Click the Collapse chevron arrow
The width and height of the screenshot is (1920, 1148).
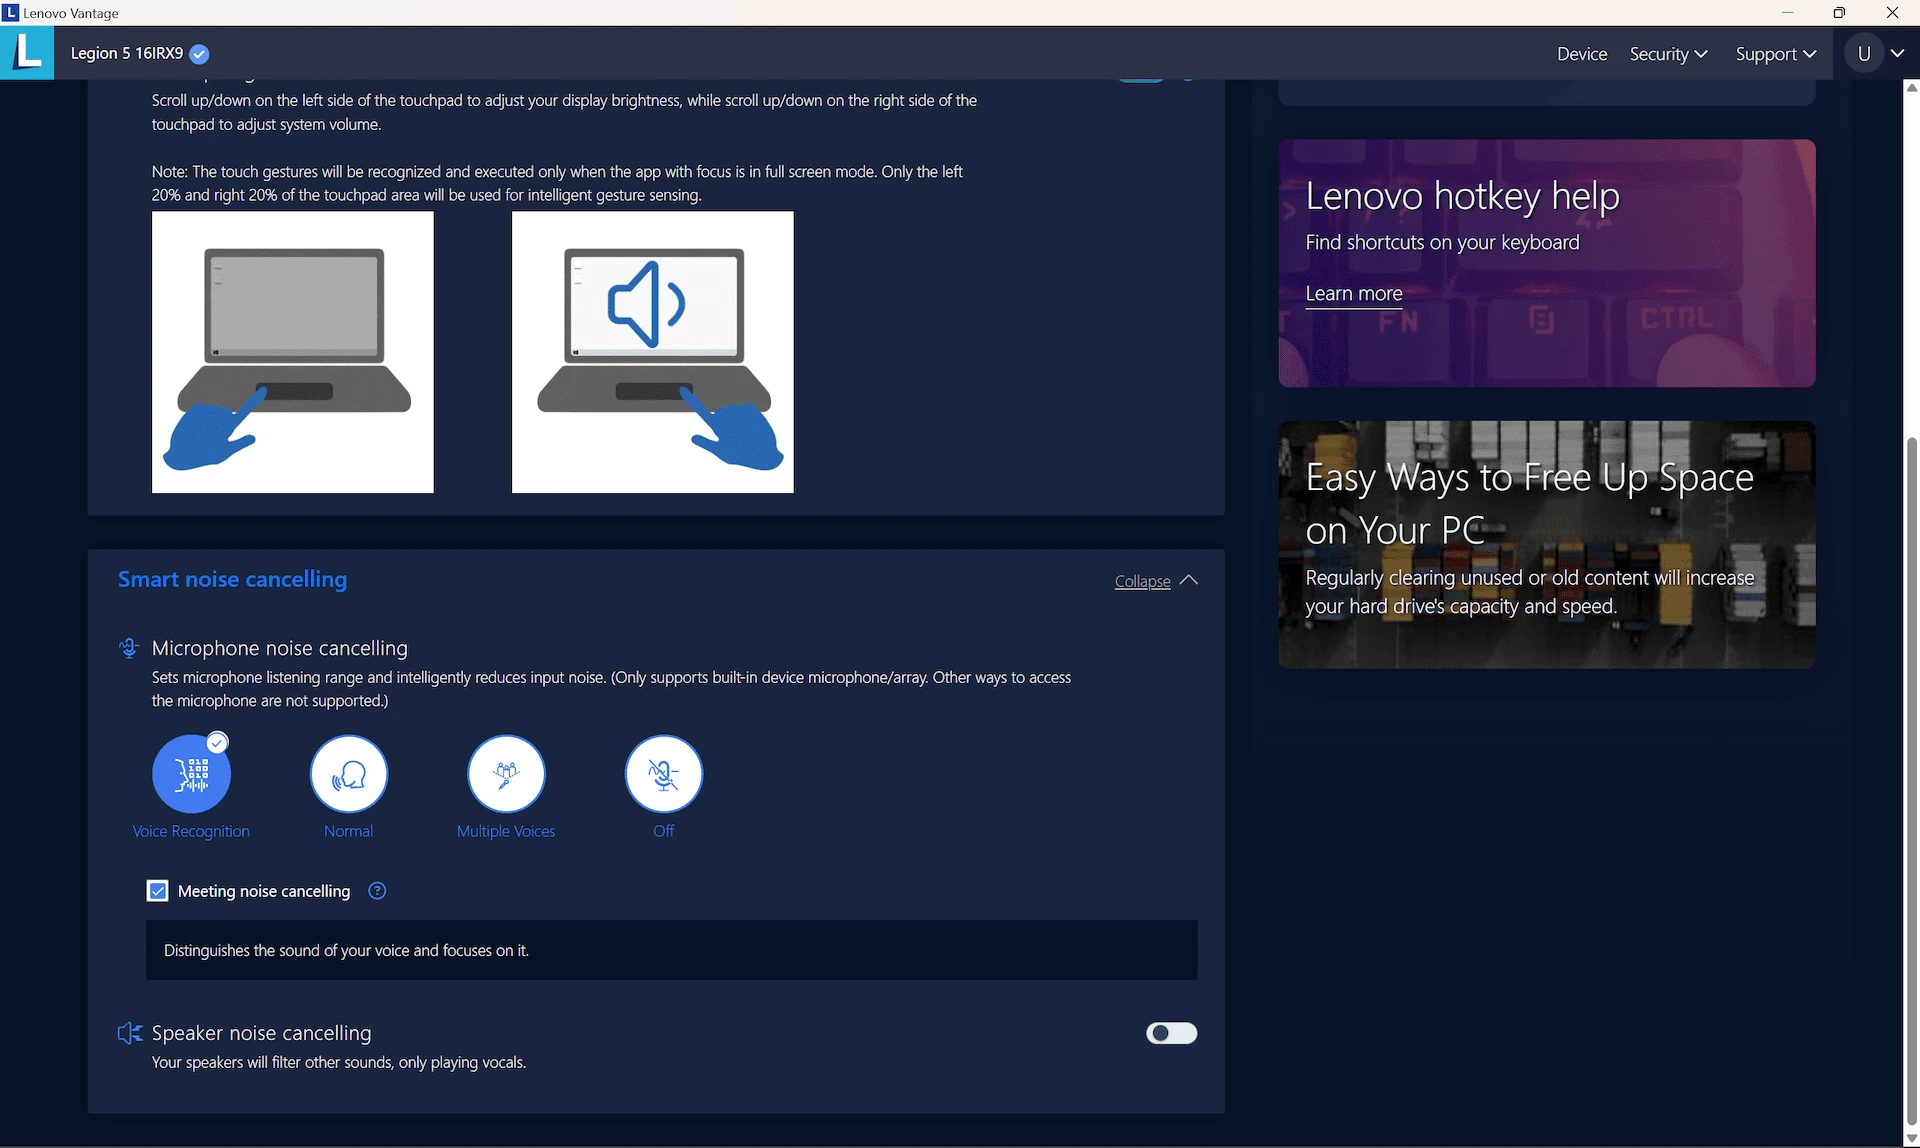[x=1188, y=580]
